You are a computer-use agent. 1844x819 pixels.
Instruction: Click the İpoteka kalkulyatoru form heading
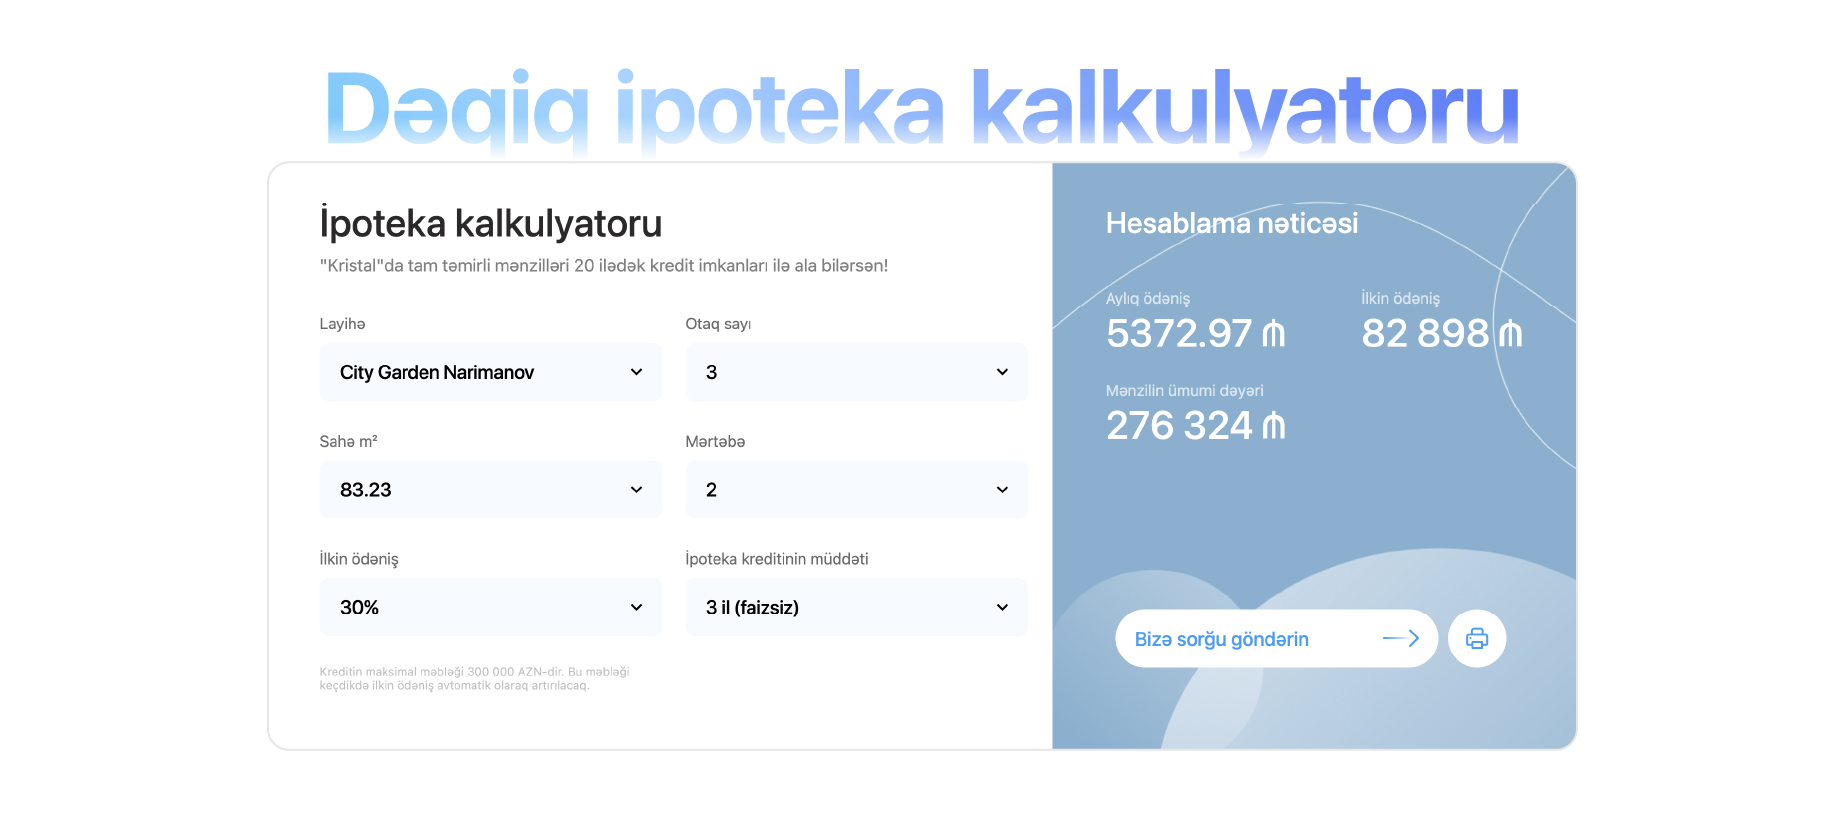[x=490, y=223]
